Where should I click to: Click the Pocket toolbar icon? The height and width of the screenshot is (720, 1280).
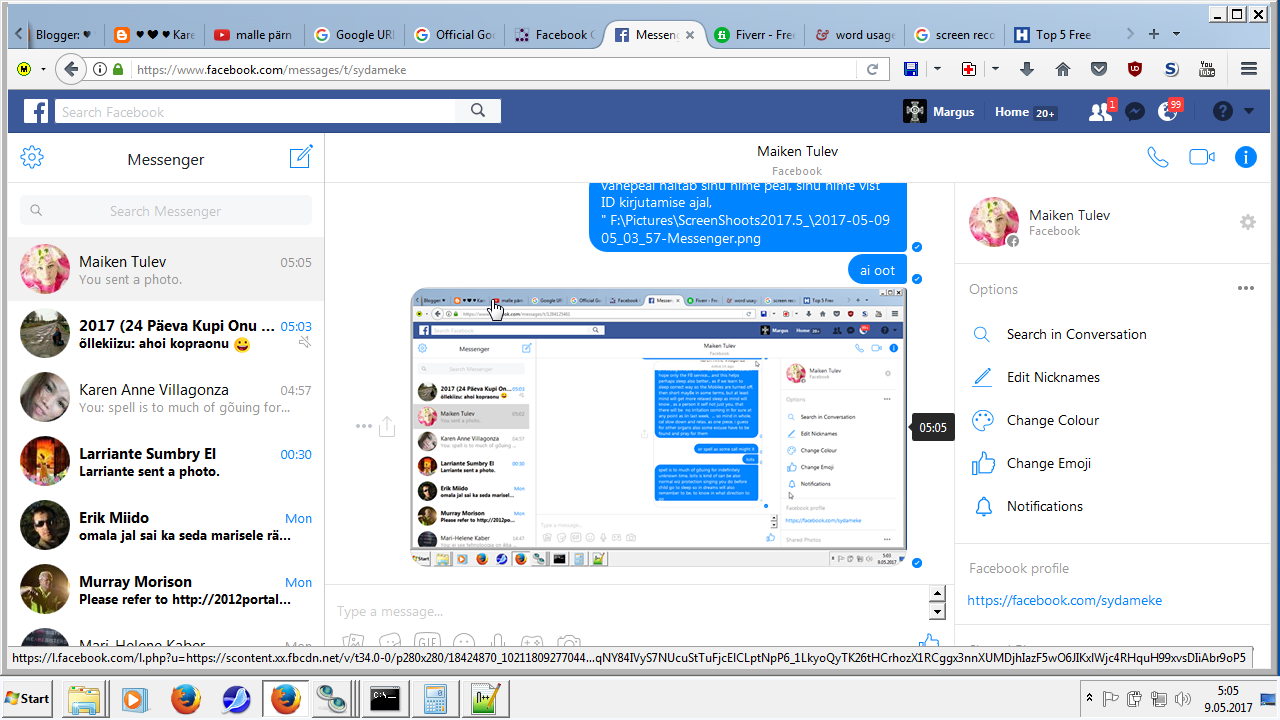click(1099, 69)
